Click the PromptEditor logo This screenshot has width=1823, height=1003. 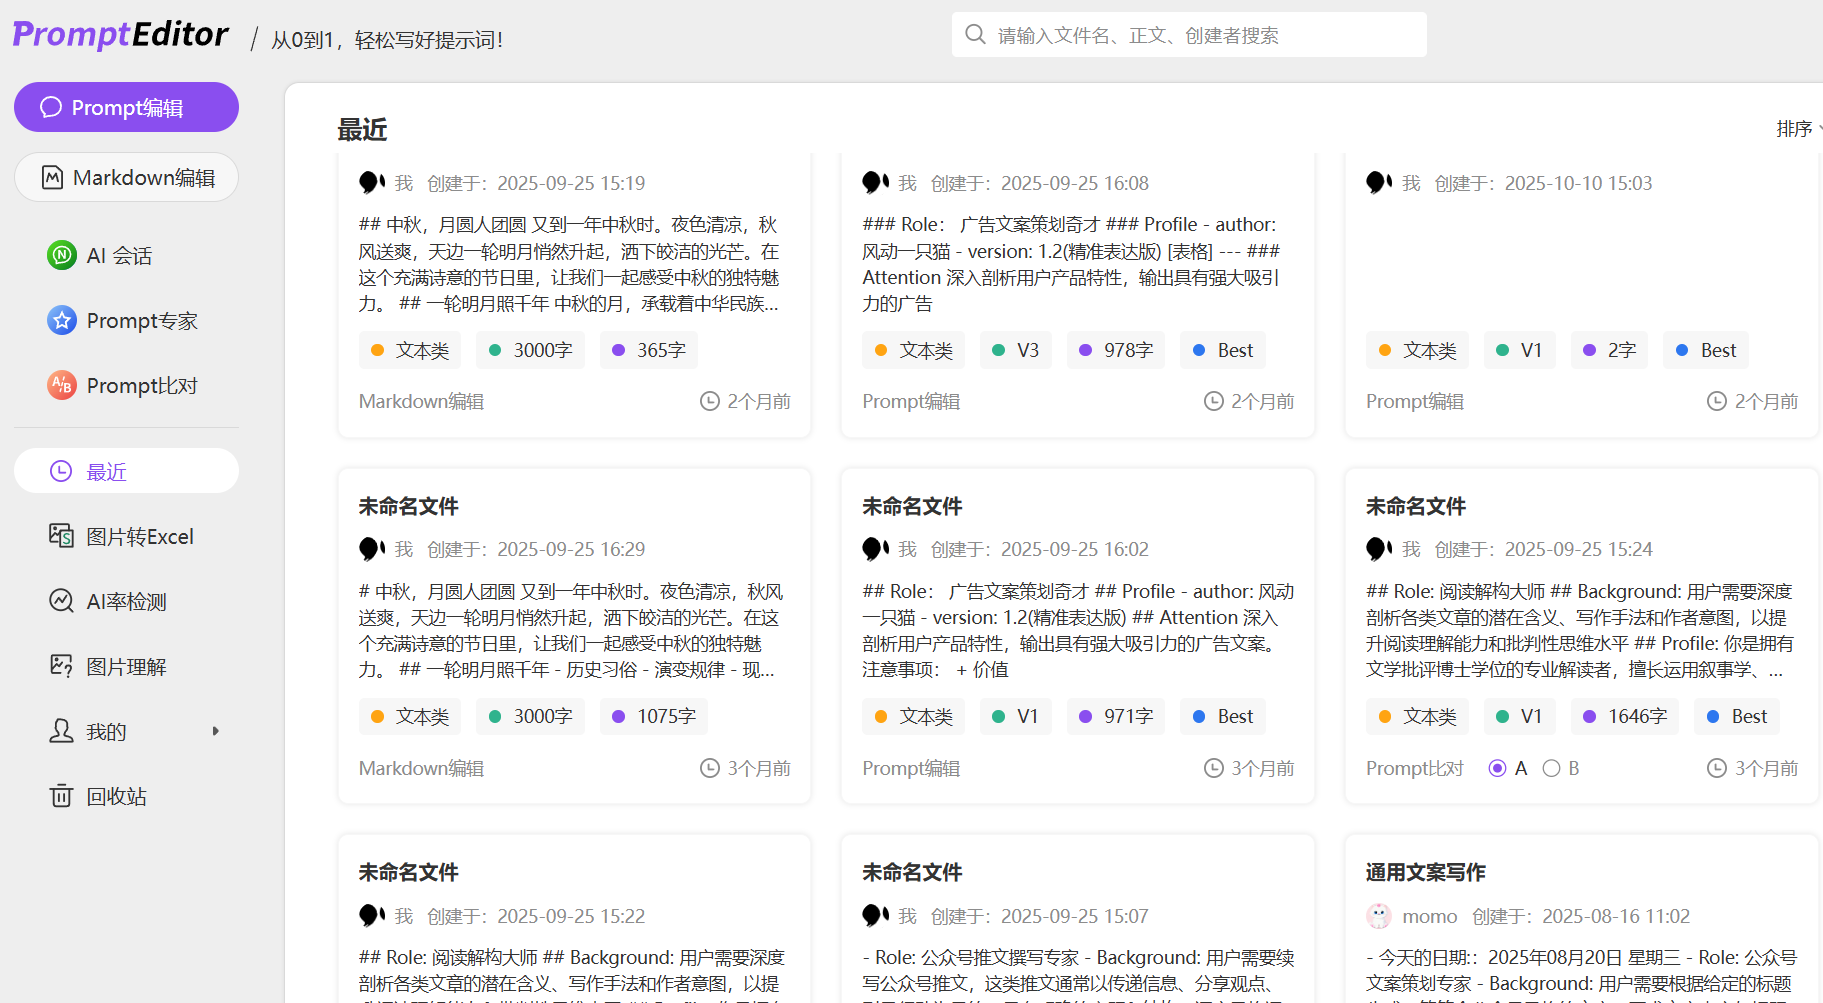(x=120, y=35)
